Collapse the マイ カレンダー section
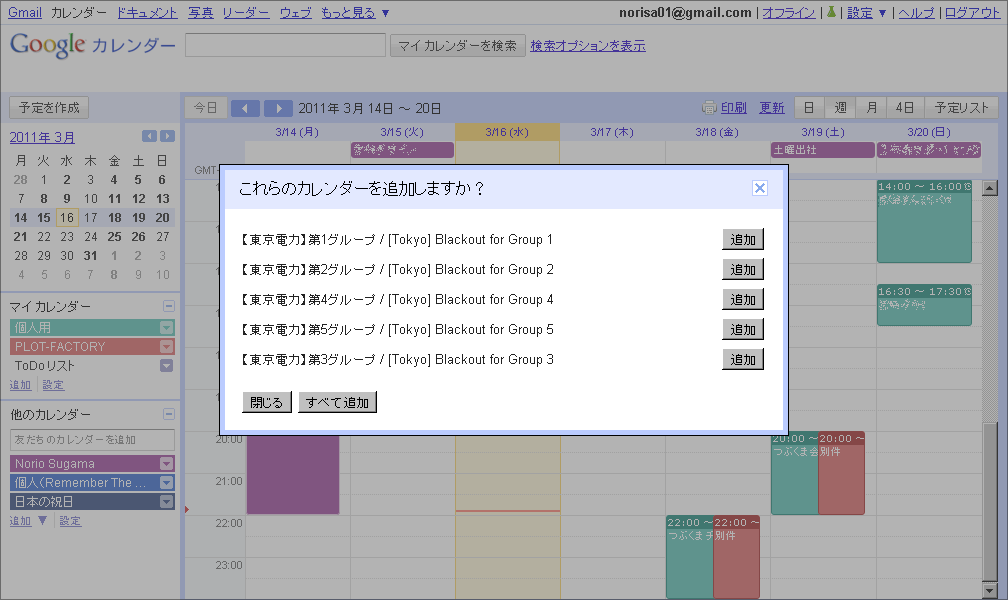 coord(168,306)
